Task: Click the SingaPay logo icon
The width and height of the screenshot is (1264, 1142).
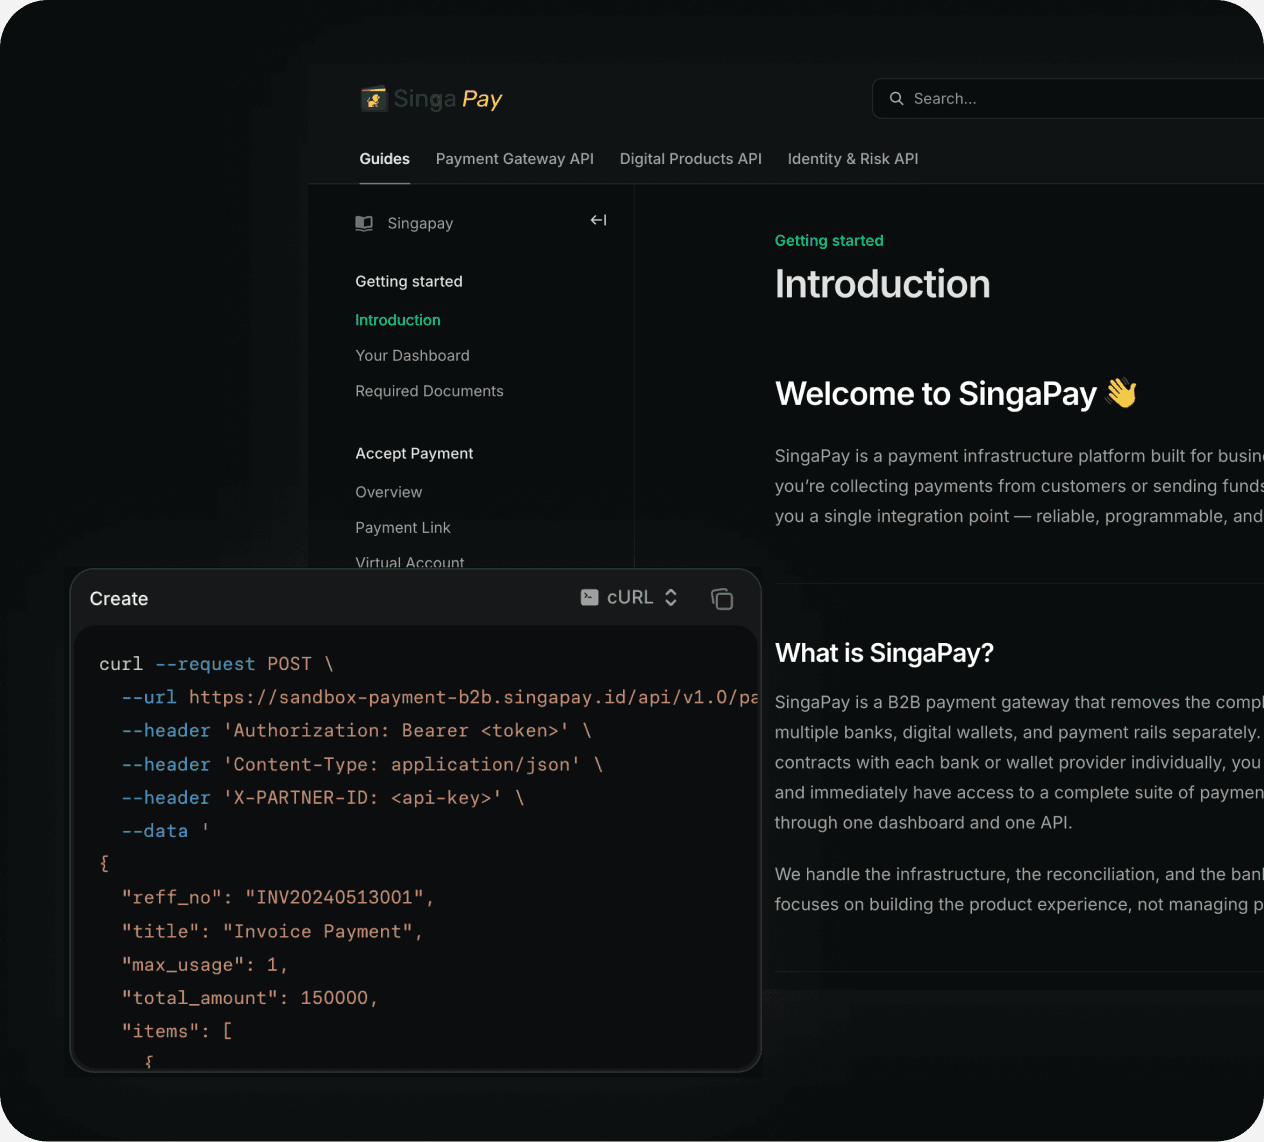Action: [374, 98]
